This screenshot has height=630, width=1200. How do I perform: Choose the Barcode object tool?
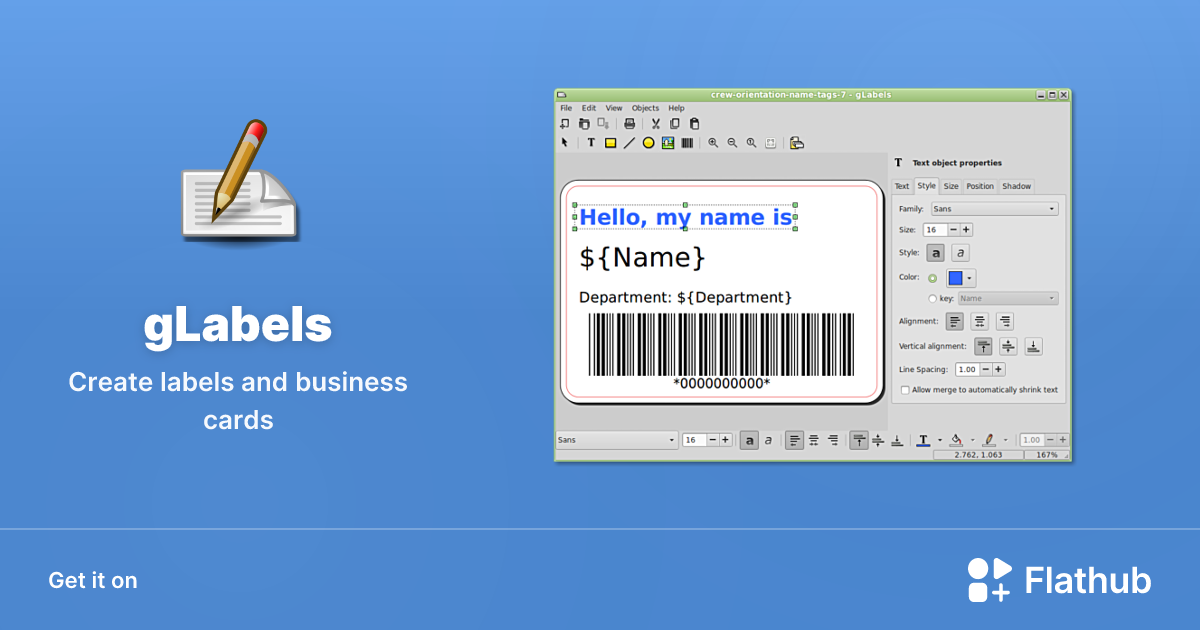click(x=687, y=143)
